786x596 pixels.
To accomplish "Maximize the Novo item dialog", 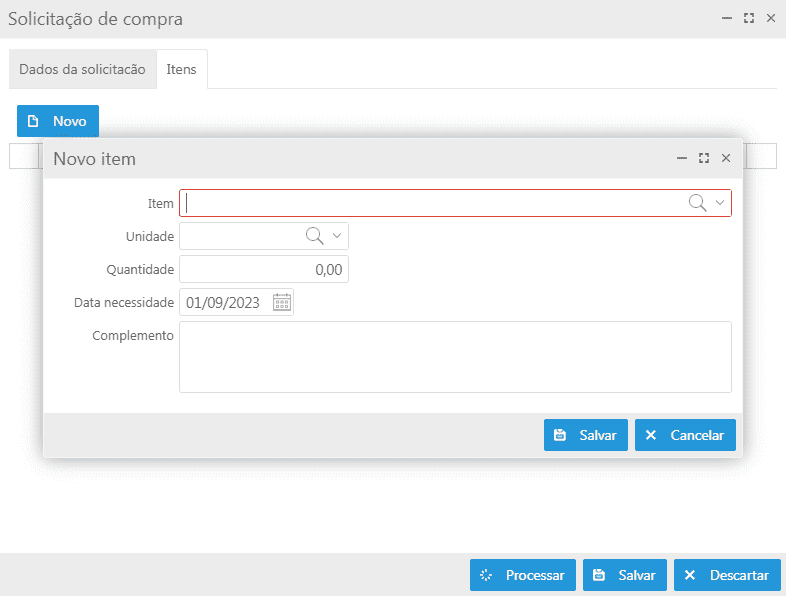I will pyautogui.click(x=704, y=158).
